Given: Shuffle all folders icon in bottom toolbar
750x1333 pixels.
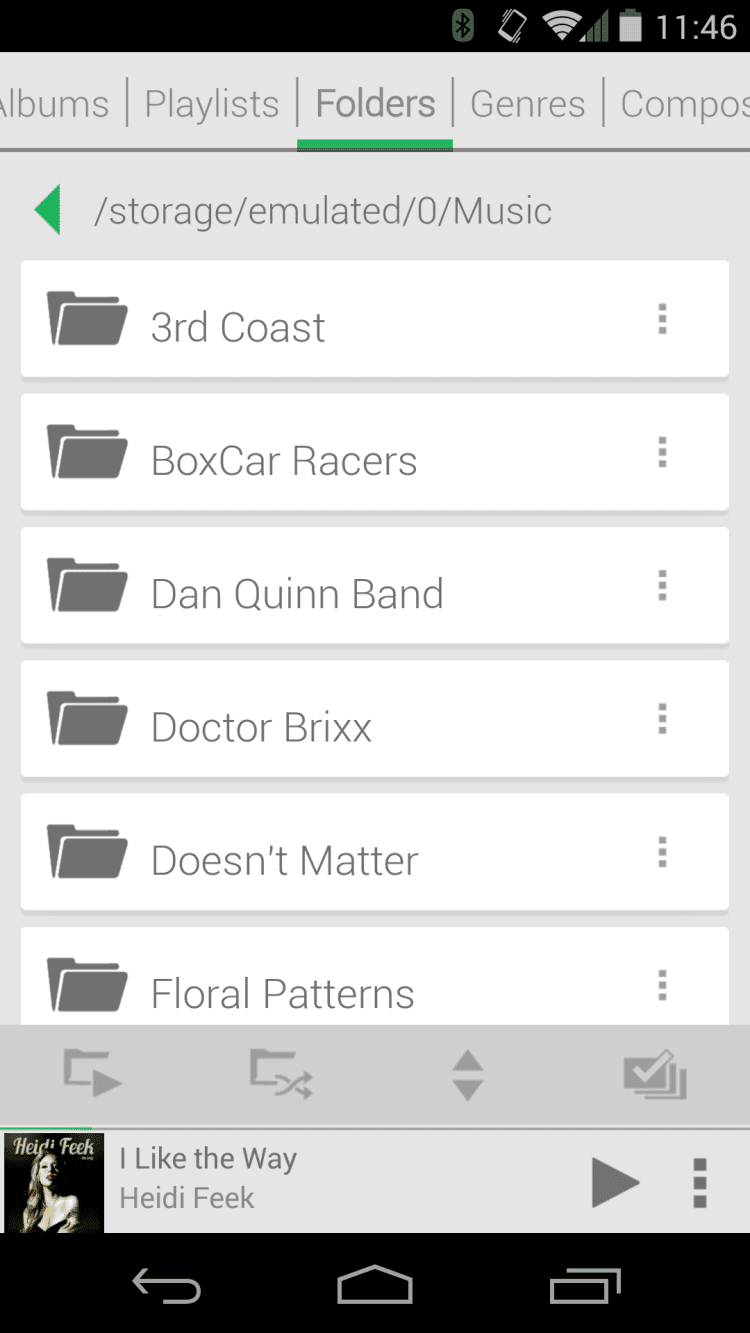Looking at the screenshot, I should (x=280, y=1074).
